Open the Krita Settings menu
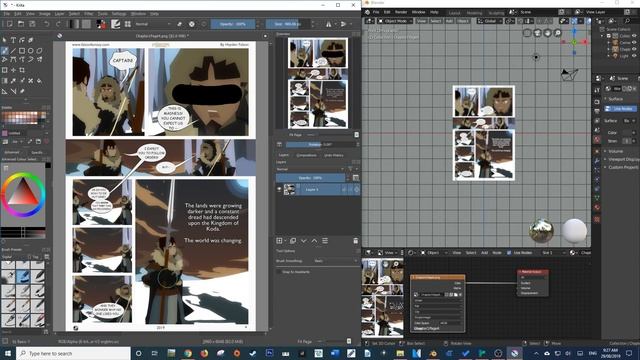This screenshot has width=640, height=360. pos(119,13)
